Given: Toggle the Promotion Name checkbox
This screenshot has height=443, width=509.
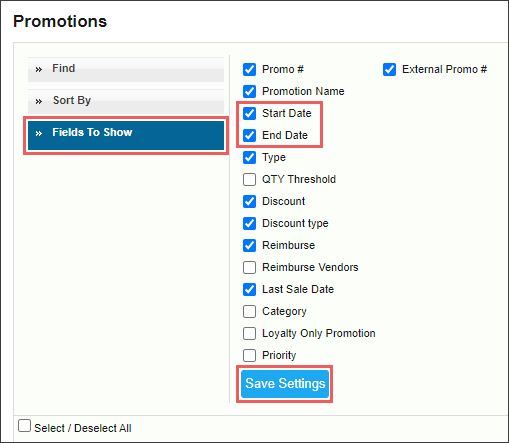Looking at the screenshot, I should (x=249, y=92).
